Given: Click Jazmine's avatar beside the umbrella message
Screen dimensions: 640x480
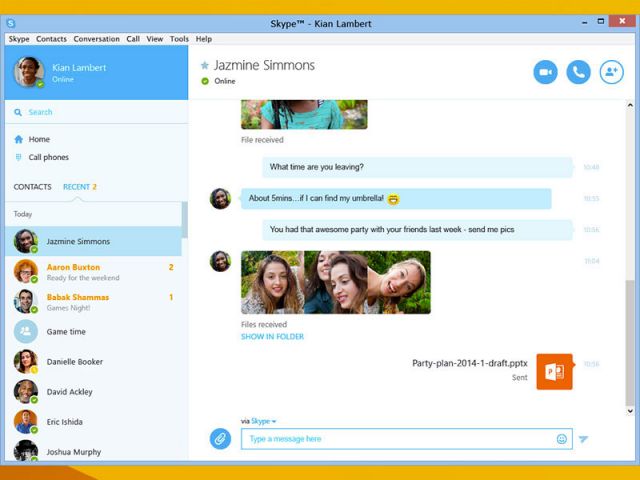Looking at the screenshot, I should [220, 199].
